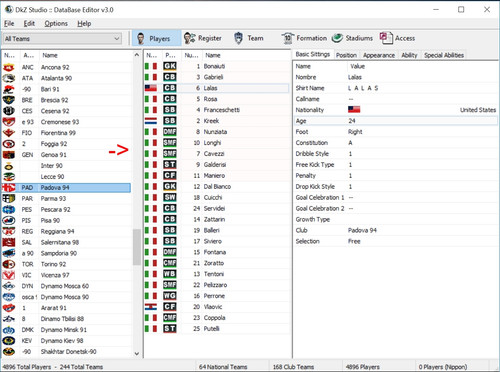Viewport: 500px width, 372px height.
Task: Click the DMF badge for Nunziata
Action: pos(170,132)
